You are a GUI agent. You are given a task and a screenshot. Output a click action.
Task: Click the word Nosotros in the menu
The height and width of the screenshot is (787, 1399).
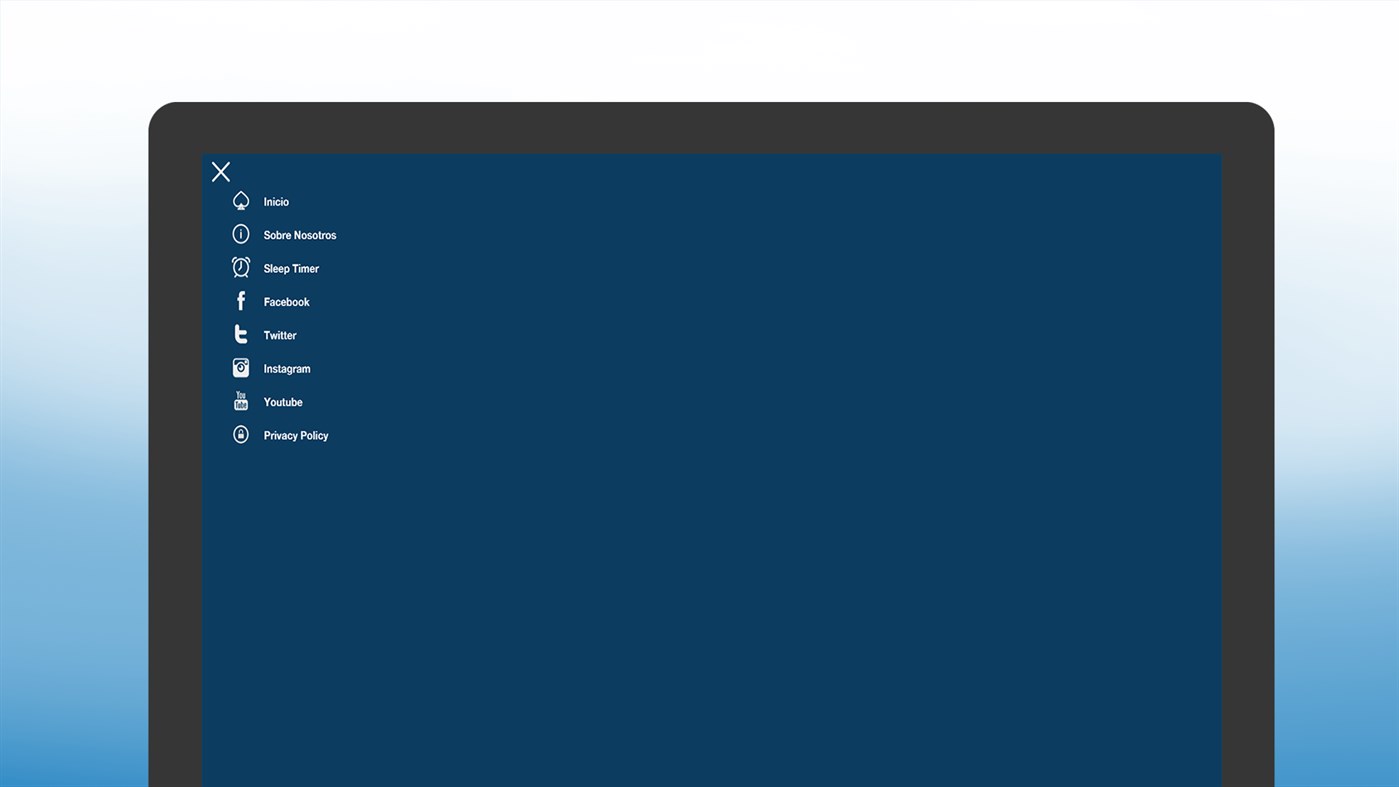pyautogui.click(x=315, y=235)
